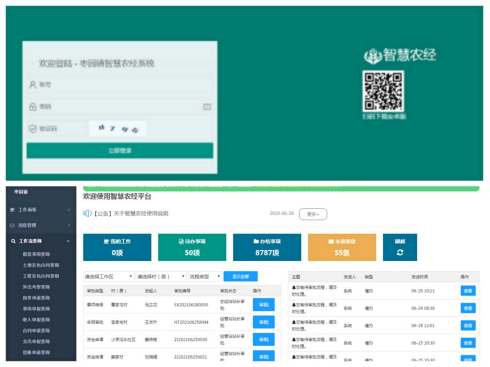This screenshot has height=367, width=490.
Task: Open the 待办事项 50项 card
Action: 192,247
